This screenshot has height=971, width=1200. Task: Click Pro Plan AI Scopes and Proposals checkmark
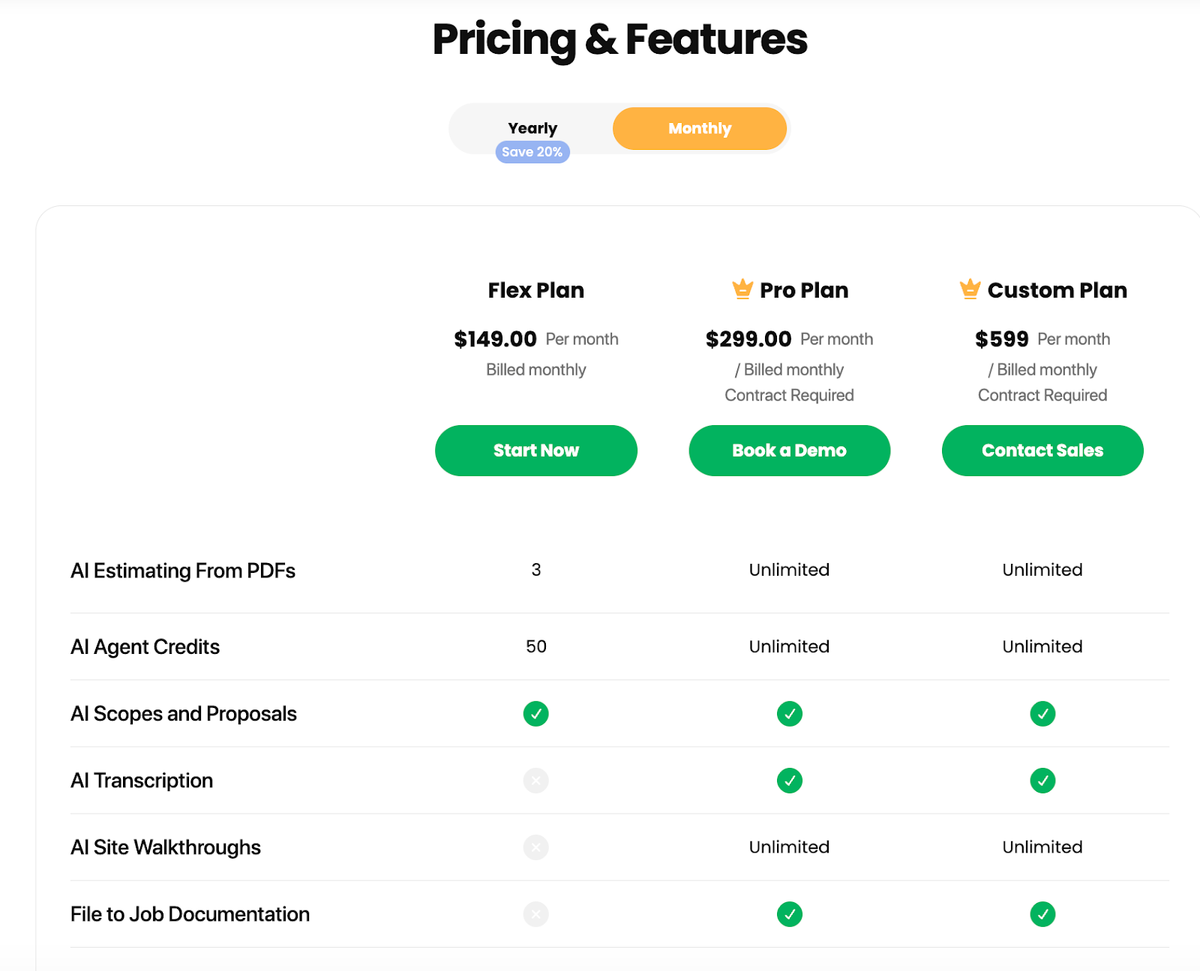click(x=790, y=714)
